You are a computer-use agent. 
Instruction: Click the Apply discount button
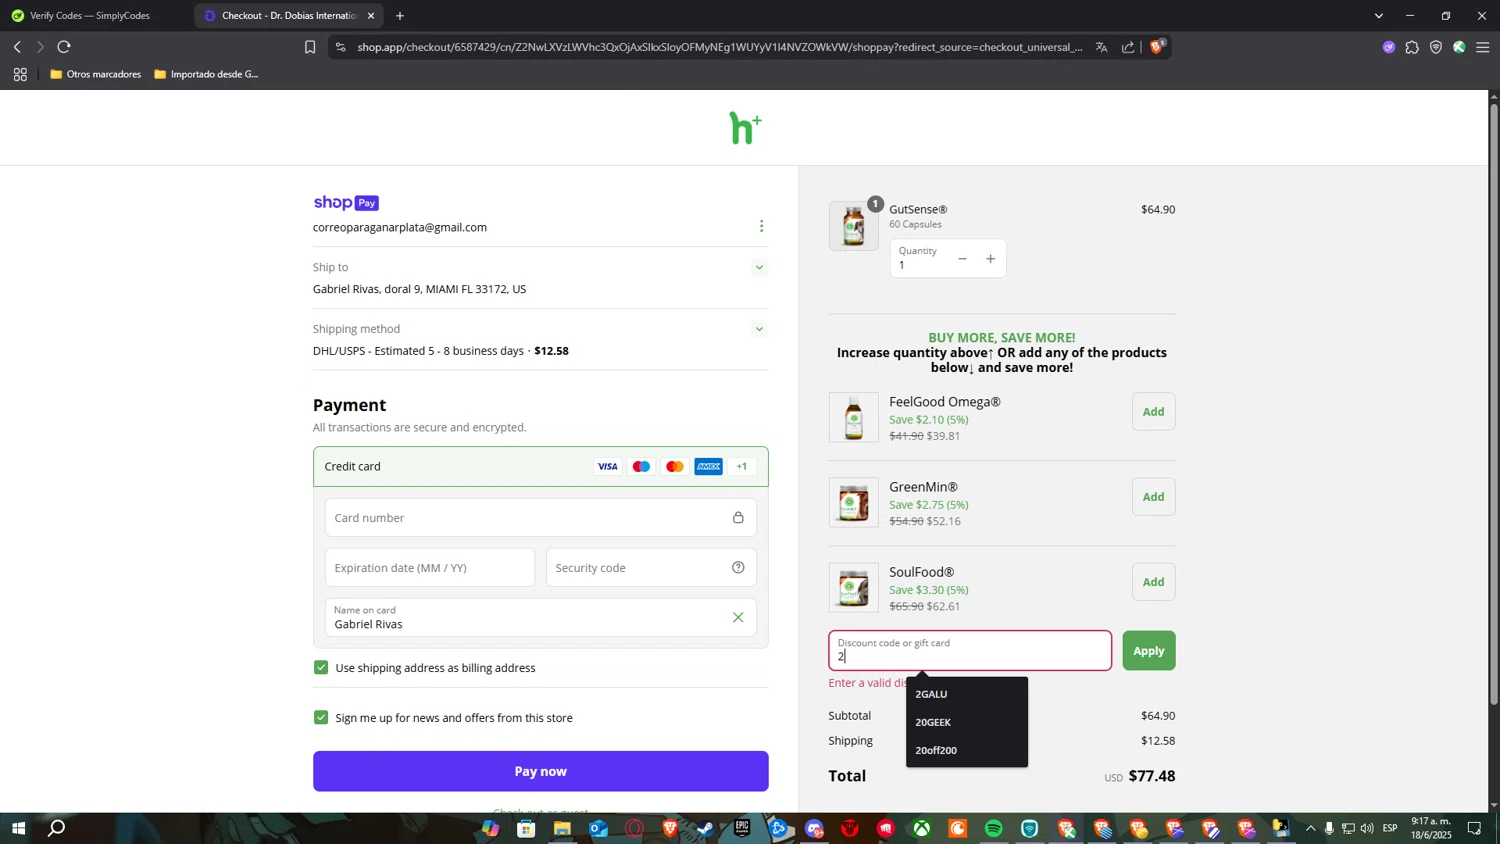(1149, 651)
